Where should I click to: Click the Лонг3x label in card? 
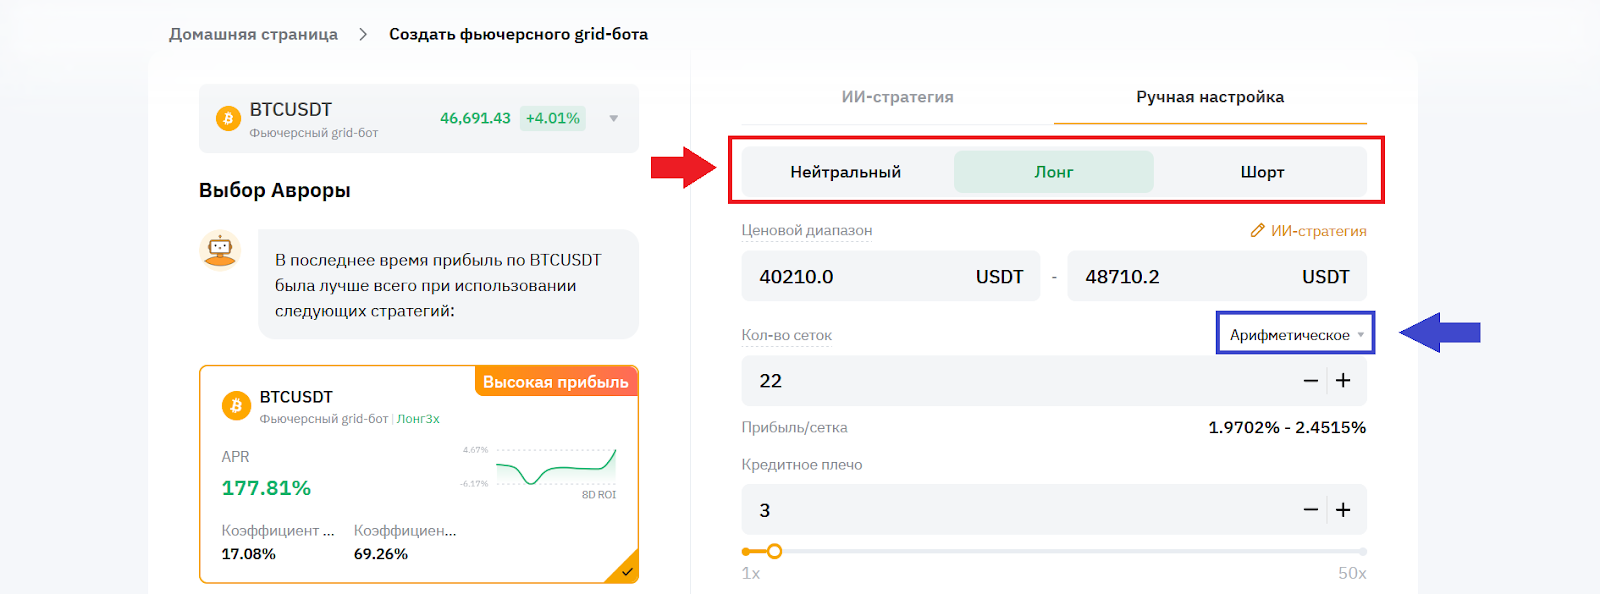coord(418,419)
